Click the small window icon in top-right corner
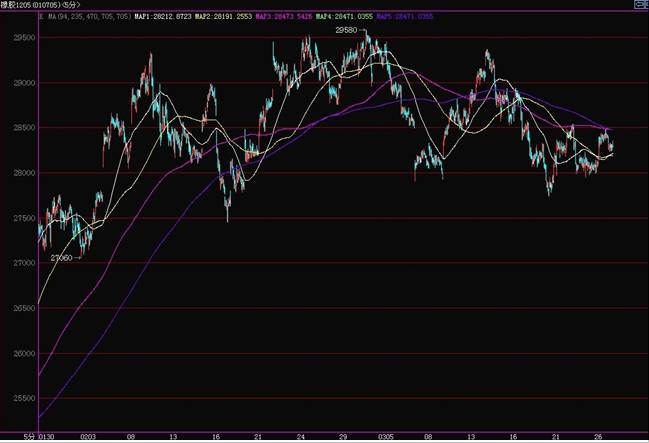 pyautogui.click(x=638, y=6)
